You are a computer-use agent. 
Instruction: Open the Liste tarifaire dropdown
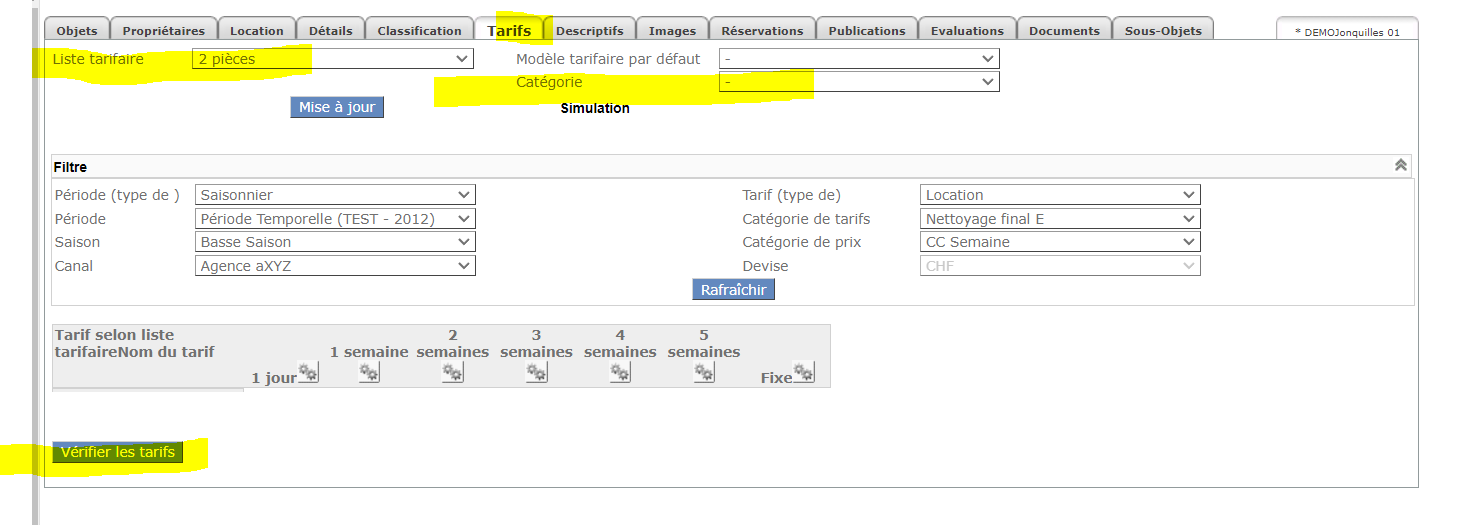332,59
